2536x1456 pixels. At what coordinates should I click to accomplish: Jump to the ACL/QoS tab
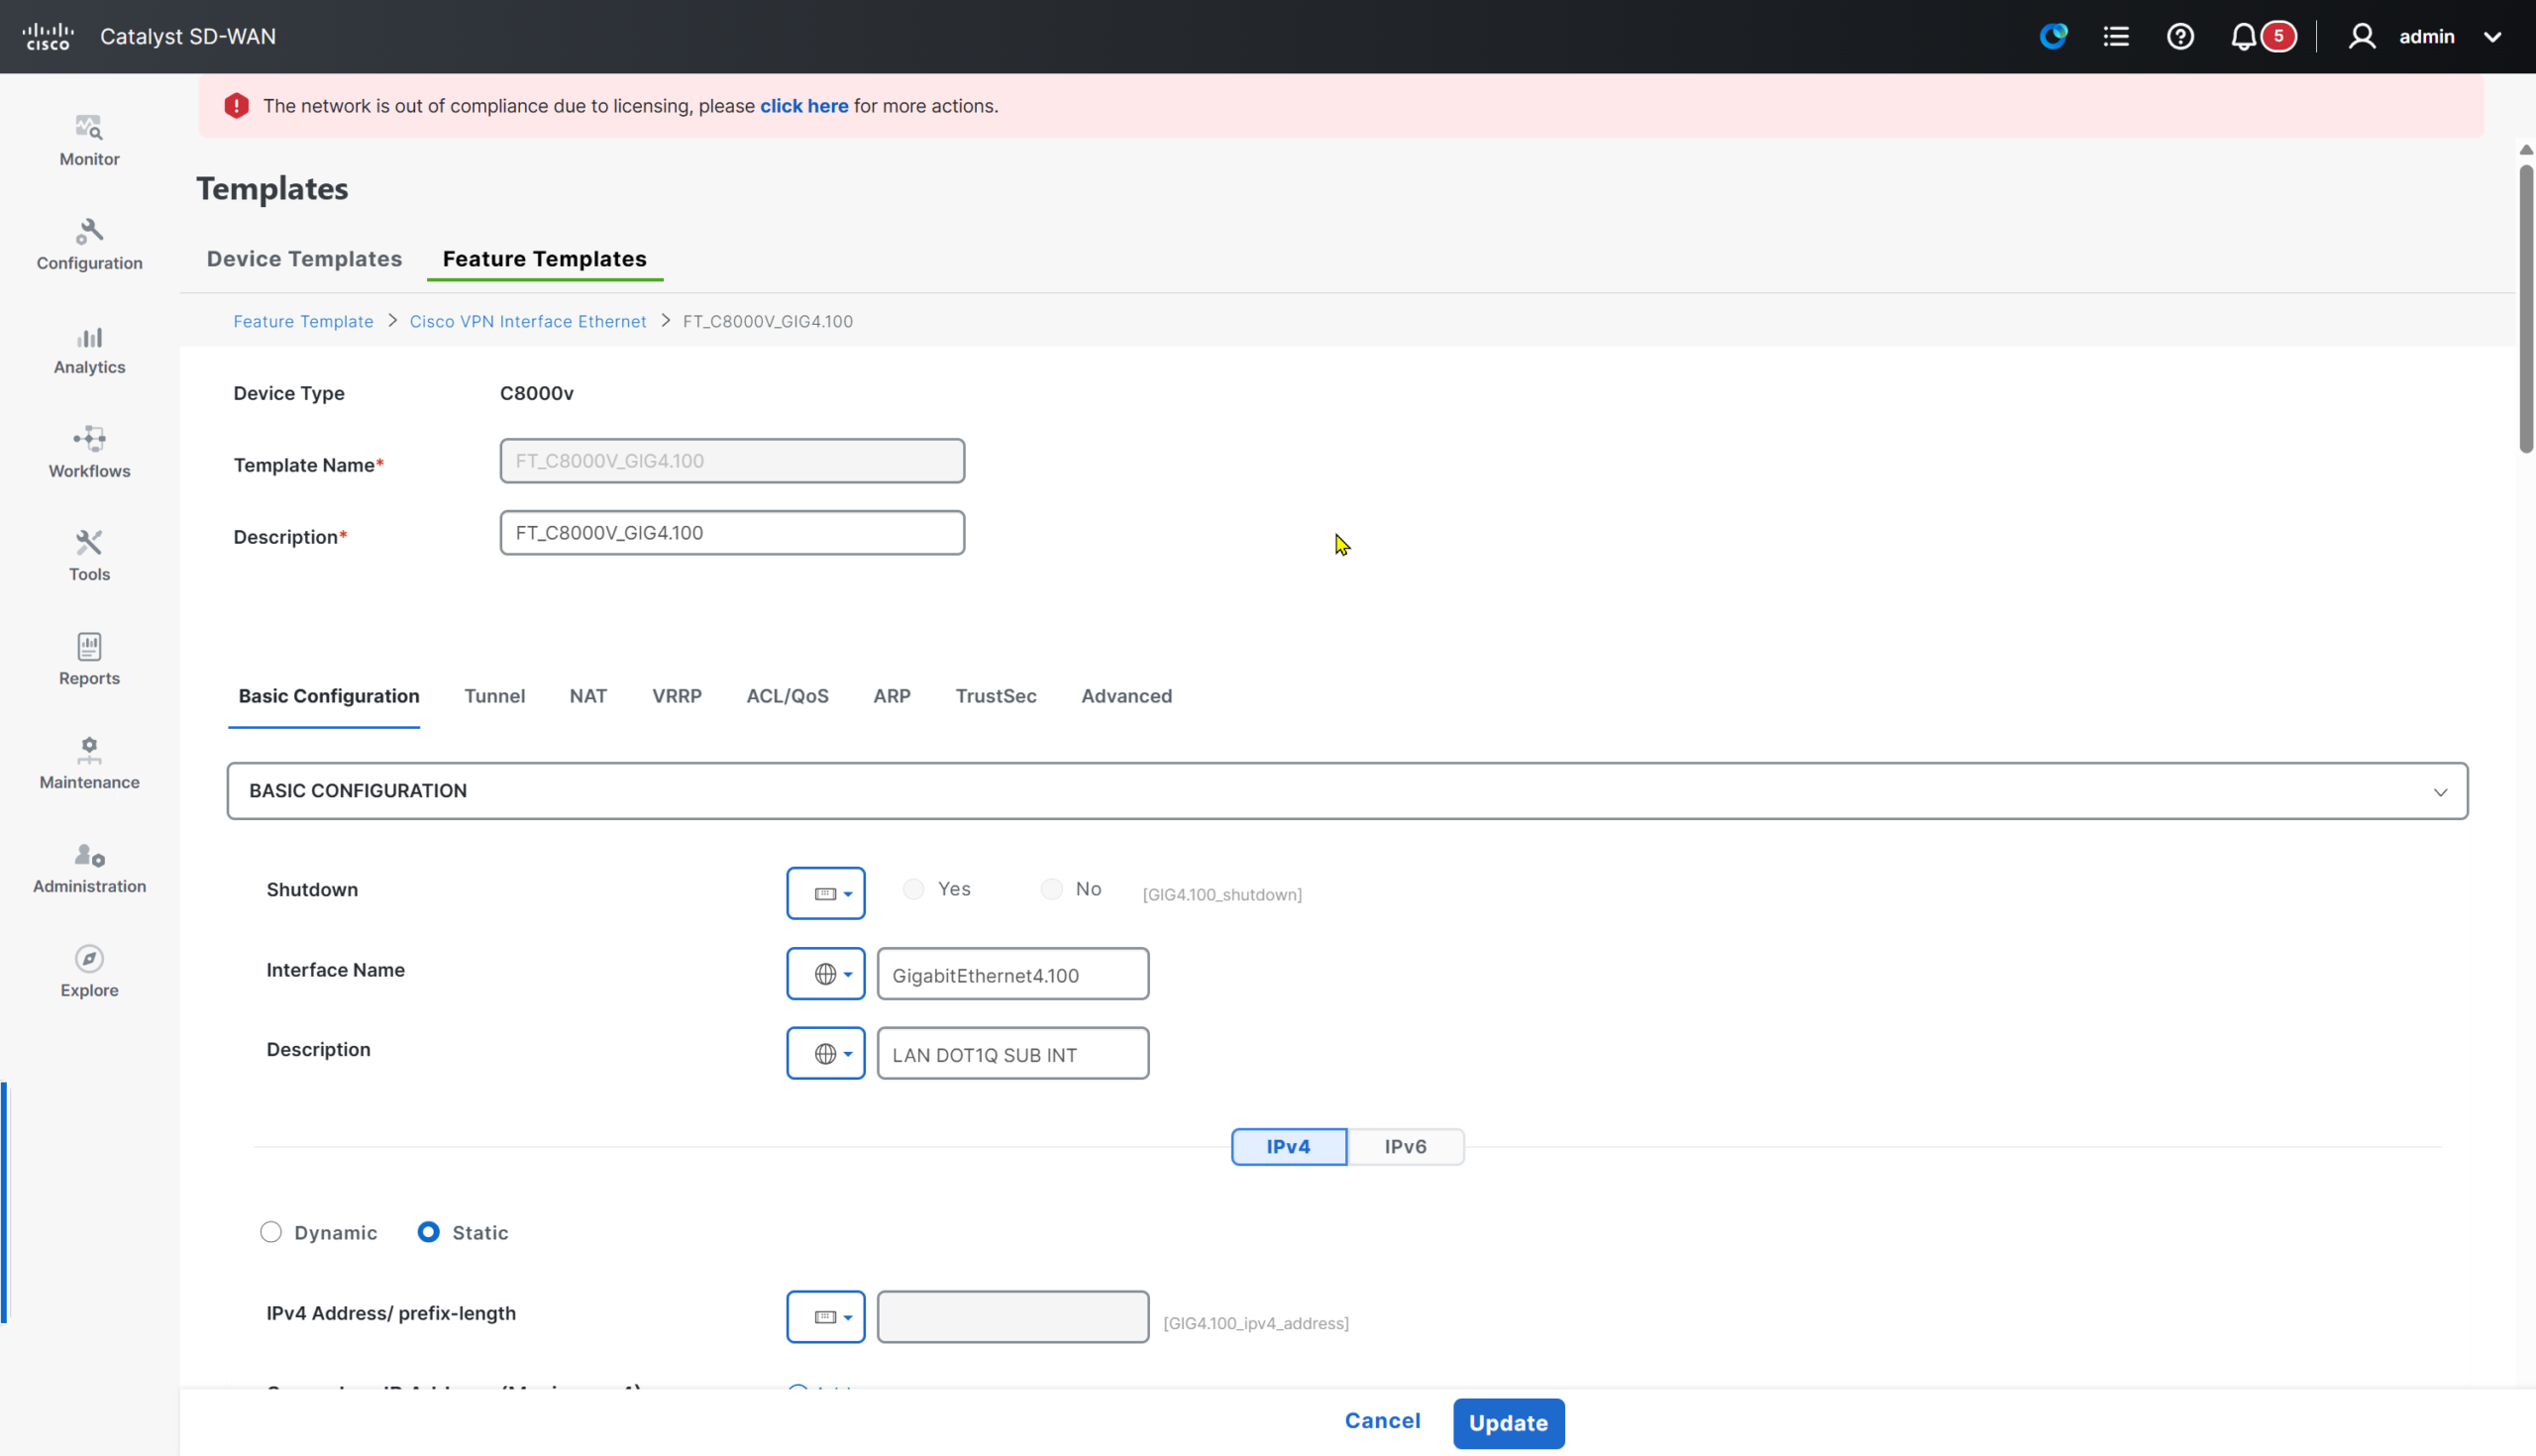pyautogui.click(x=787, y=696)
